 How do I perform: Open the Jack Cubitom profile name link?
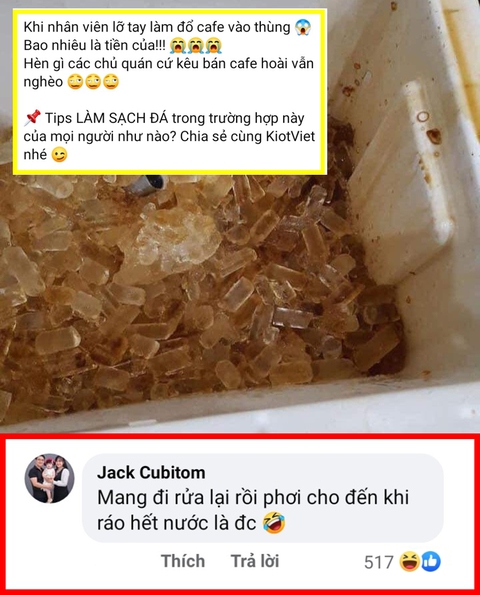[x=151, y=473]
